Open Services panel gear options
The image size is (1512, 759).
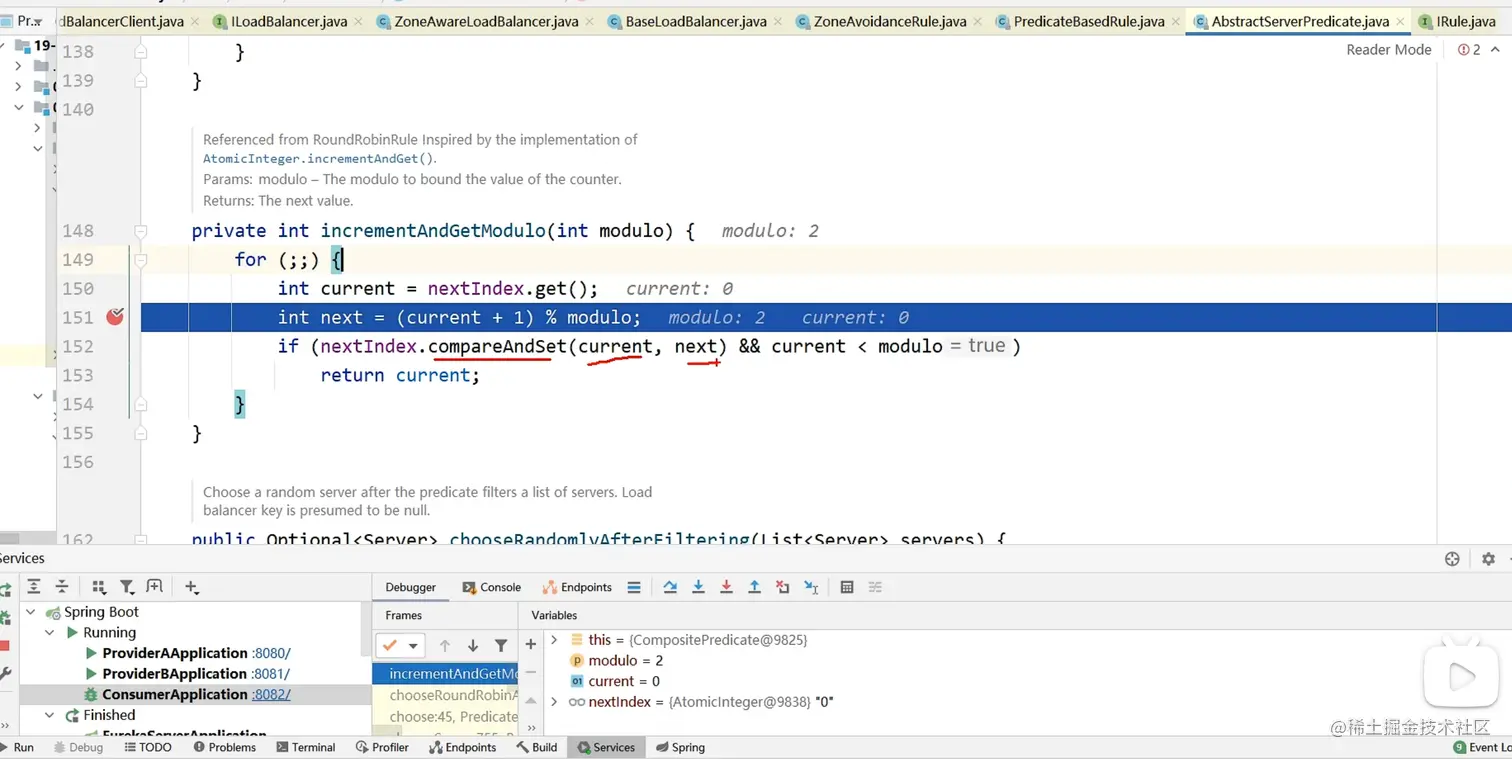click(x=1488, y=559)
